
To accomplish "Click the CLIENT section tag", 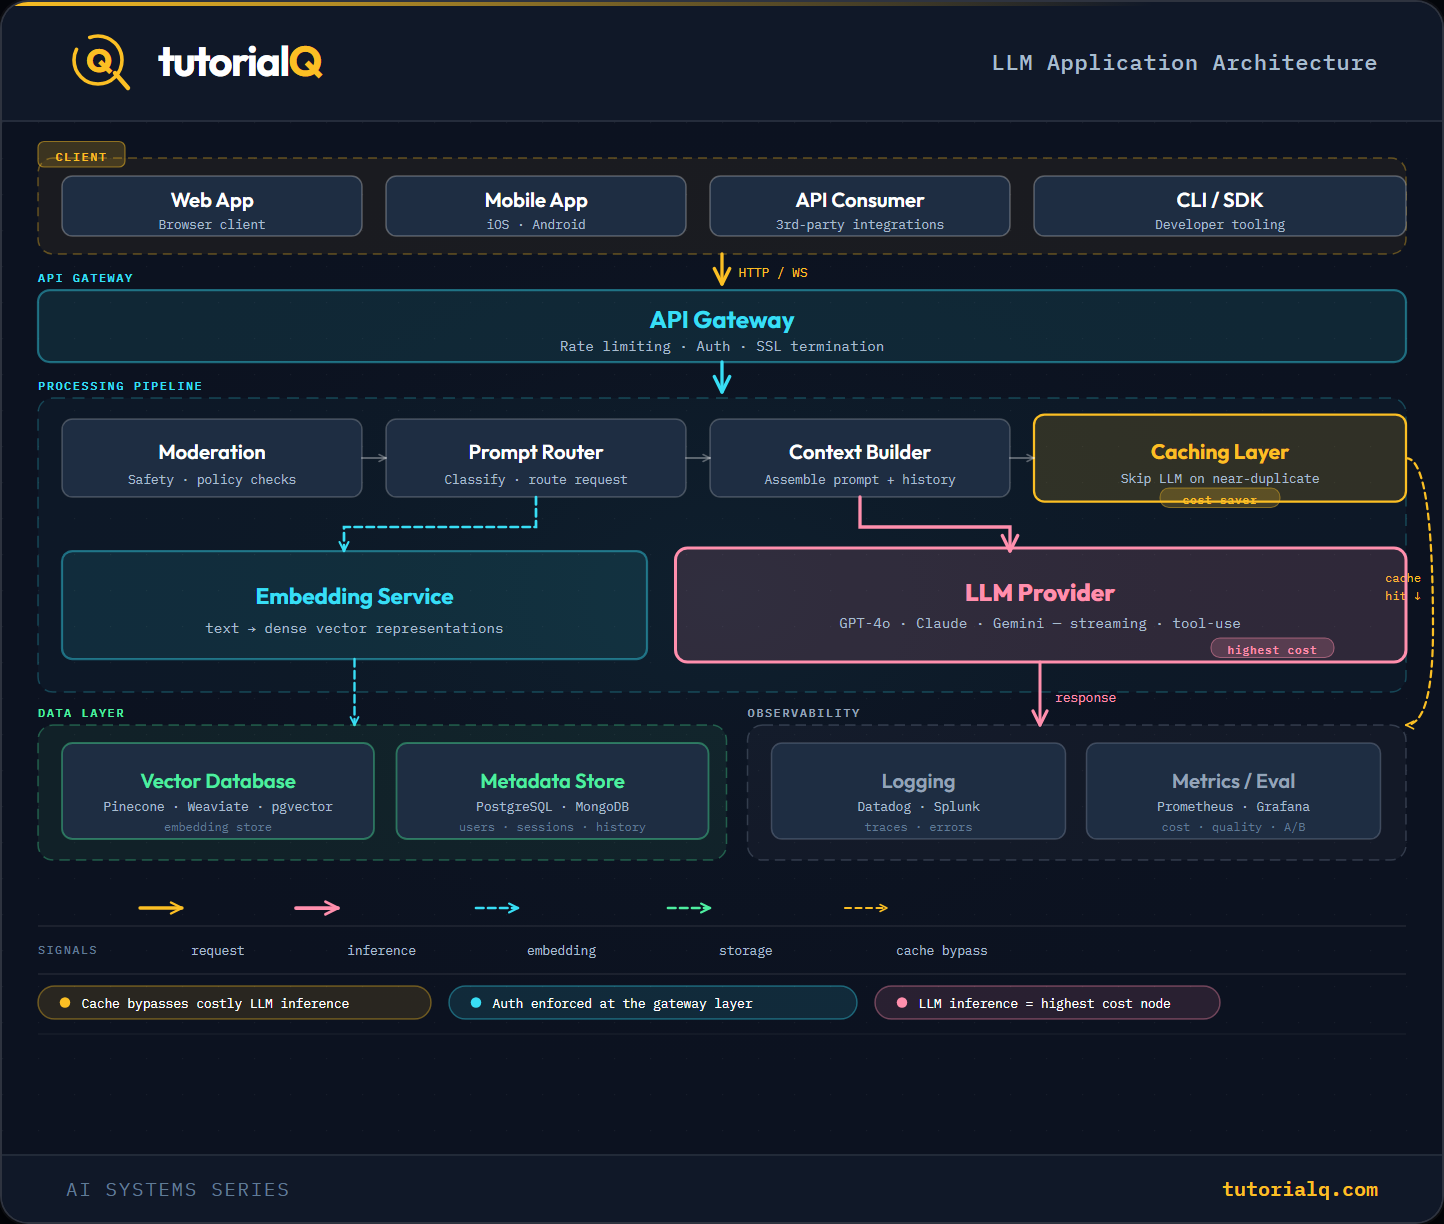I will pyautogui.click(x=81, y=156).
